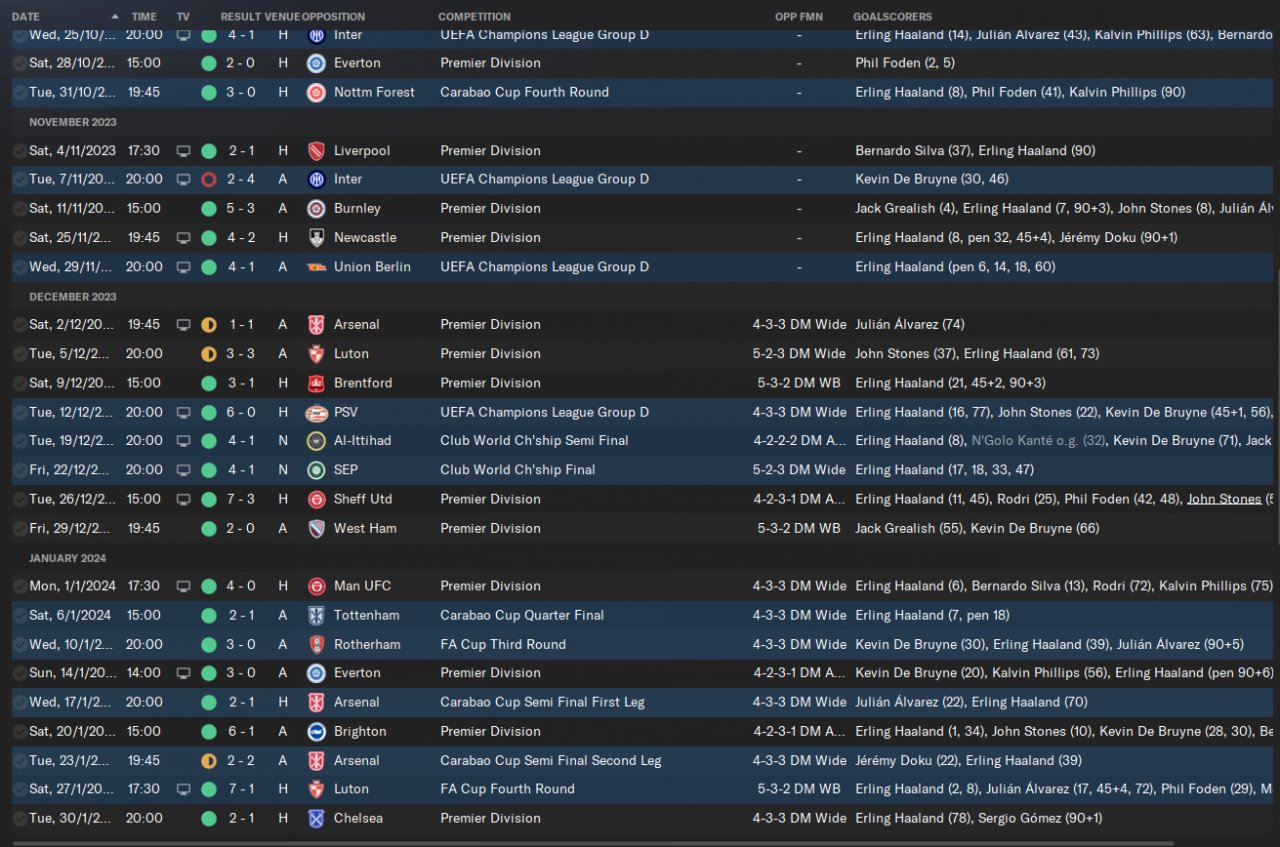Click the 5 - 3 result against Burnley
Viewport: 1280px width, 847px height.
(x=240, y=209)
